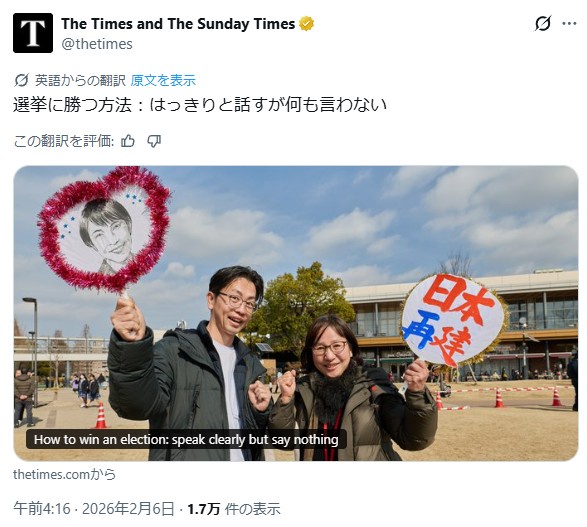Click 原文を表示 to show original text
Screen dimensions: 587x527
[x=163, y=80]
